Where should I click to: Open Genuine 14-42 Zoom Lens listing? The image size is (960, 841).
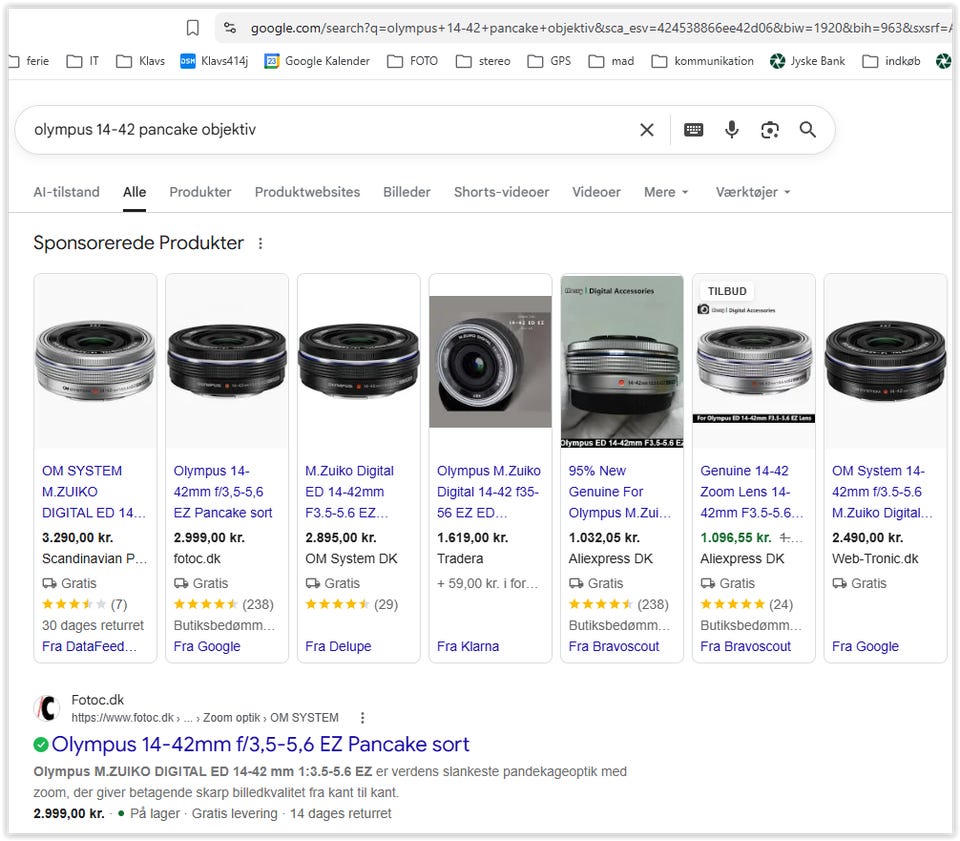(751, 492)
